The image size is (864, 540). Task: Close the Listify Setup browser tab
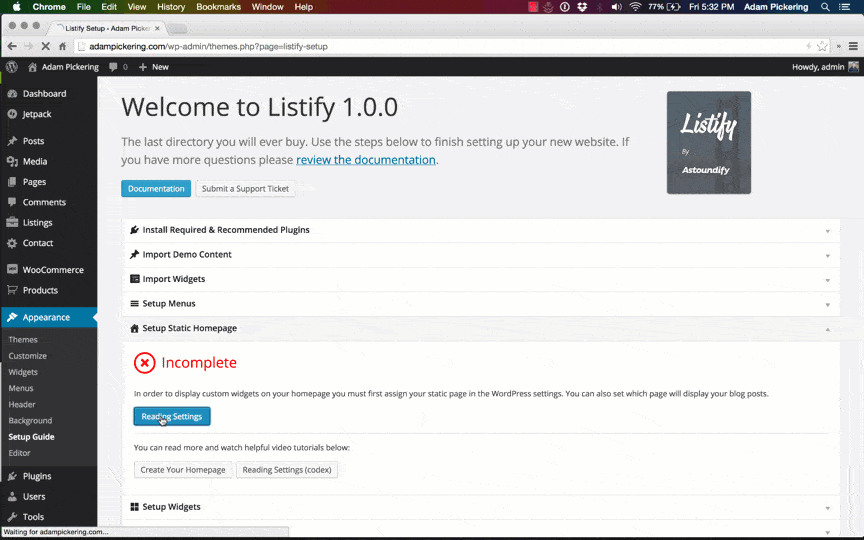(157, 28)
